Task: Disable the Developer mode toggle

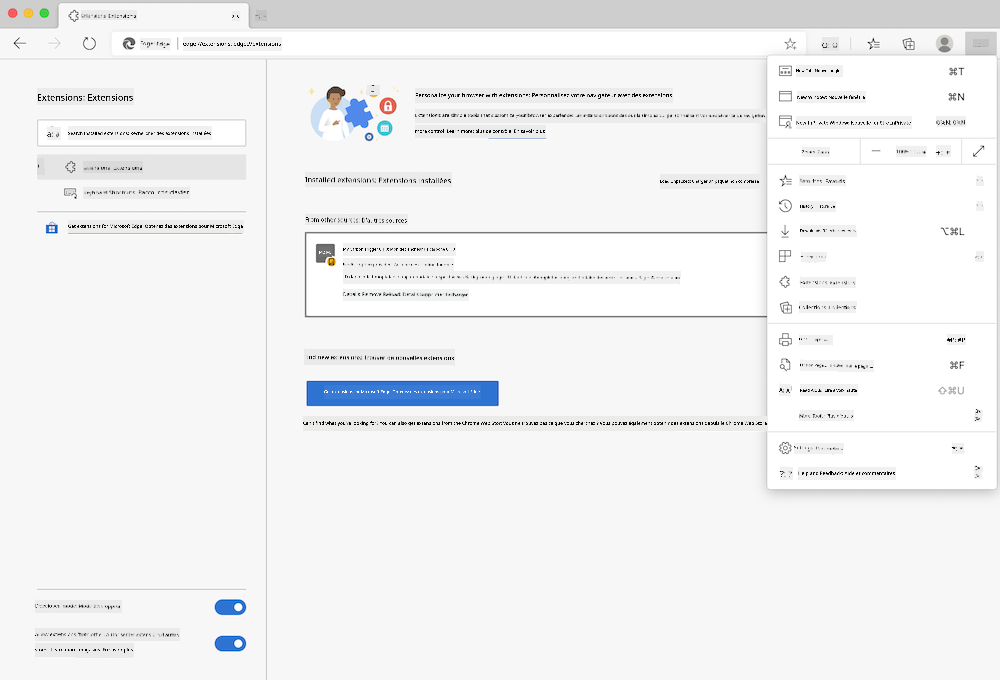Action: pyautogui.click(x=230, y=607)
